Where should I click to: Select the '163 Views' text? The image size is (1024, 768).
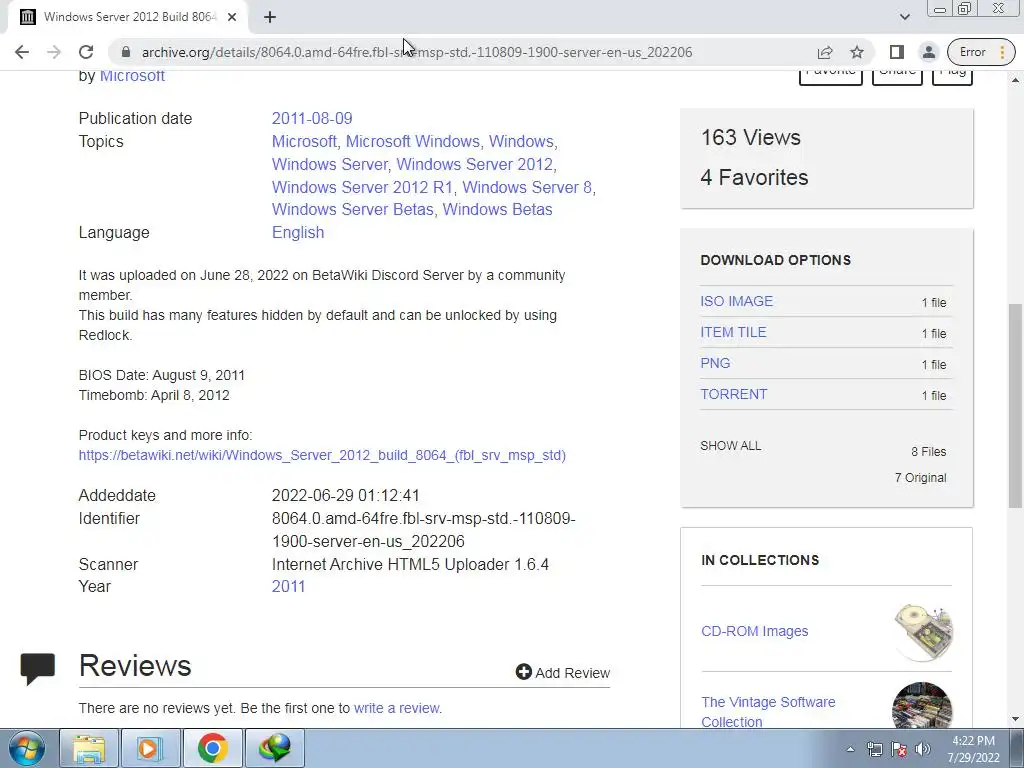click(x=750, y=137)
